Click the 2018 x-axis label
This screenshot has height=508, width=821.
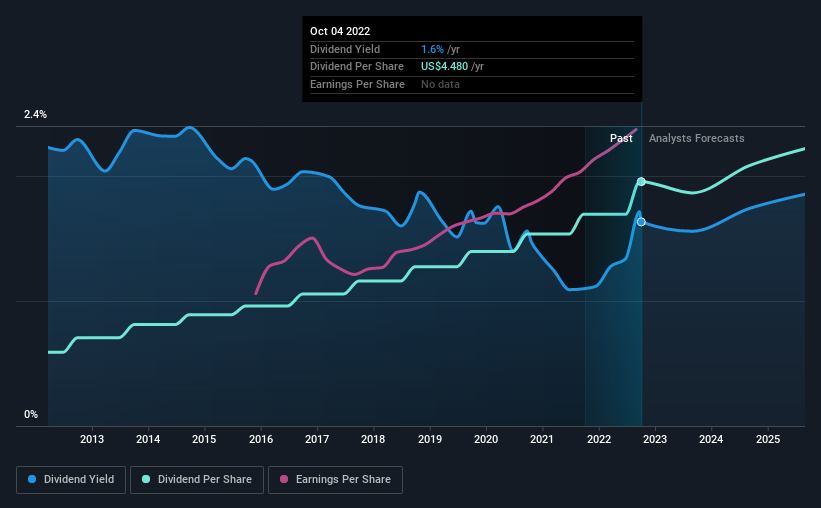373,439
